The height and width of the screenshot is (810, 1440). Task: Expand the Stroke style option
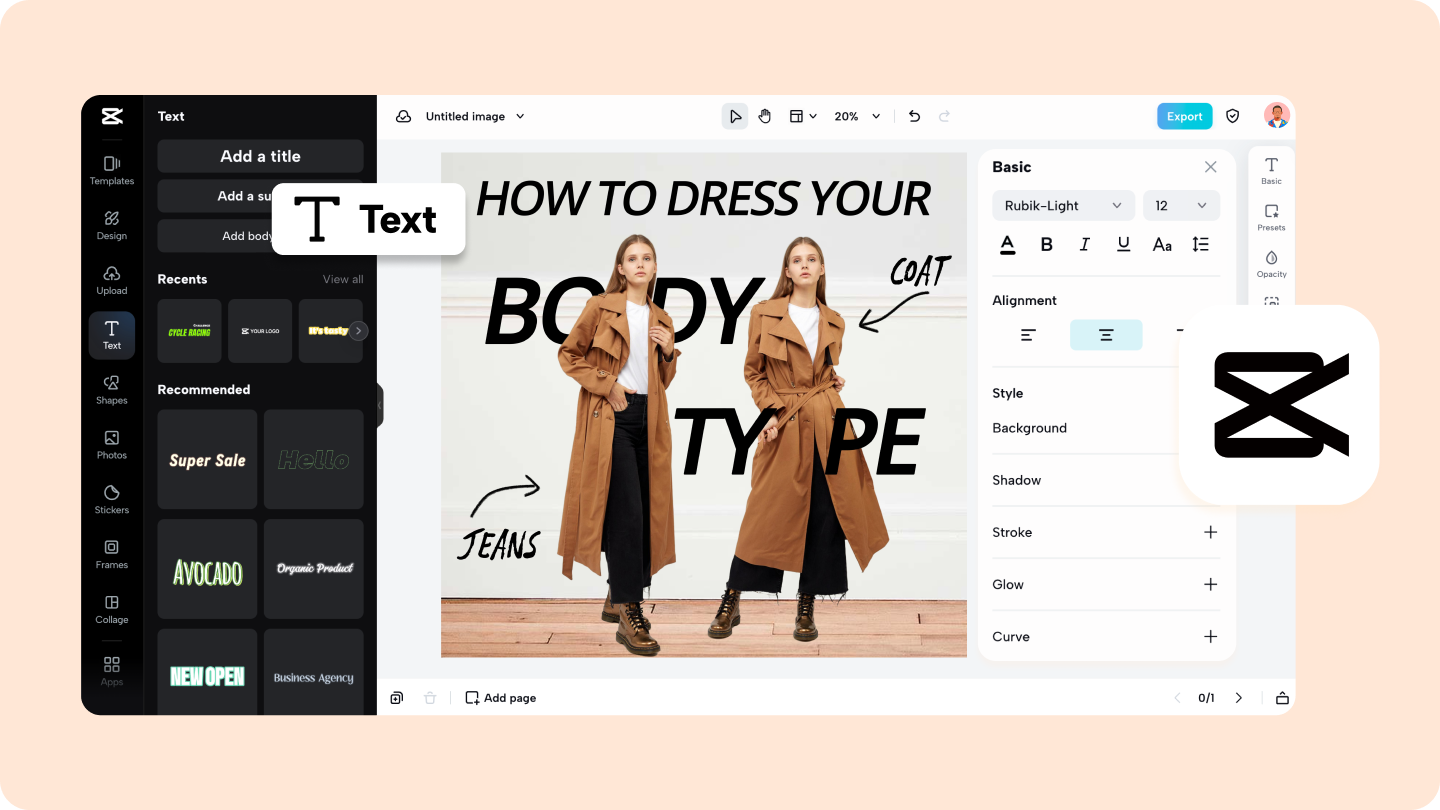[1210, 532]
